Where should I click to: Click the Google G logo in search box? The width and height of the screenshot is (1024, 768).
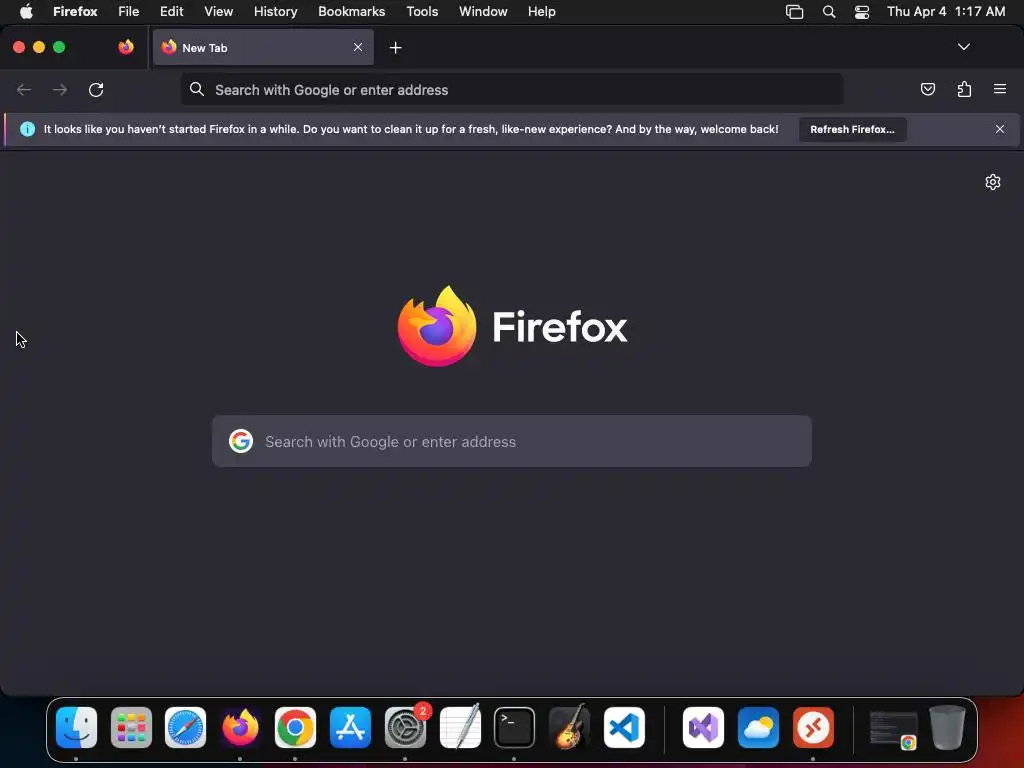click(x=241, y=441)
